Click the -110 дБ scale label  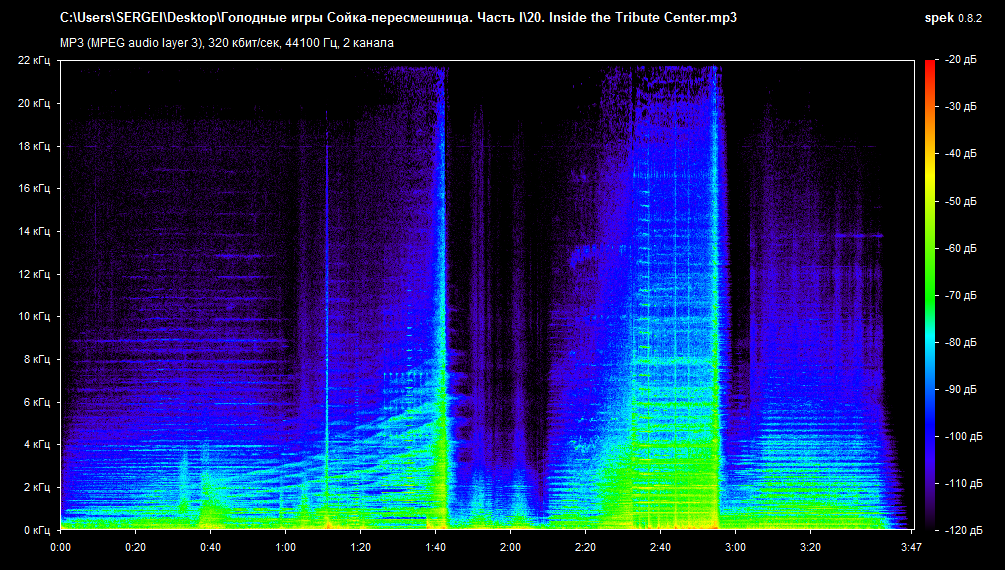pos(963,483)
